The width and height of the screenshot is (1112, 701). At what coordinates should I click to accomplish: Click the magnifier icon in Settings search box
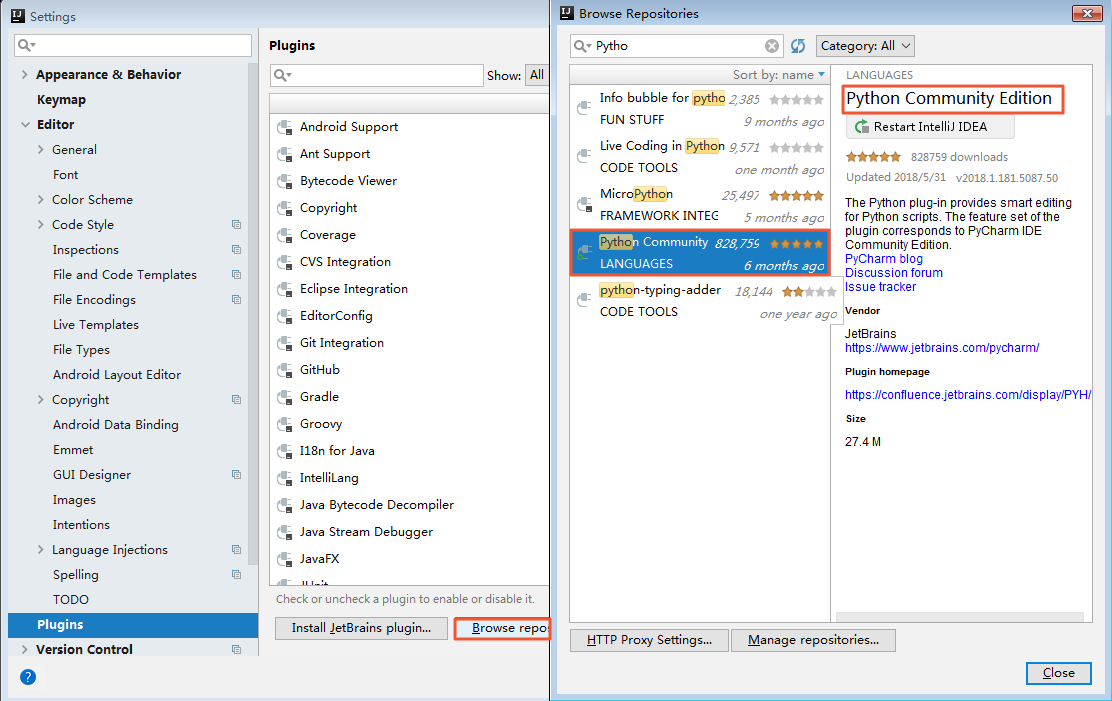[x=26, y=45]
